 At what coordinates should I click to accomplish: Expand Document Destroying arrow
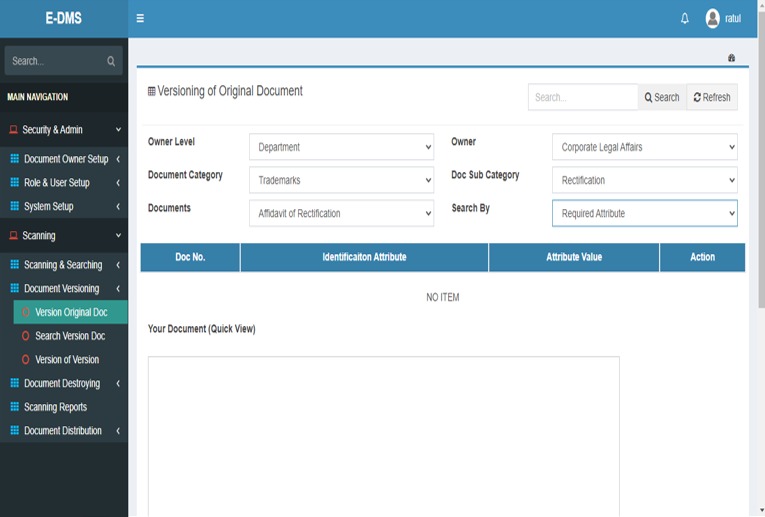click(118, 383)
